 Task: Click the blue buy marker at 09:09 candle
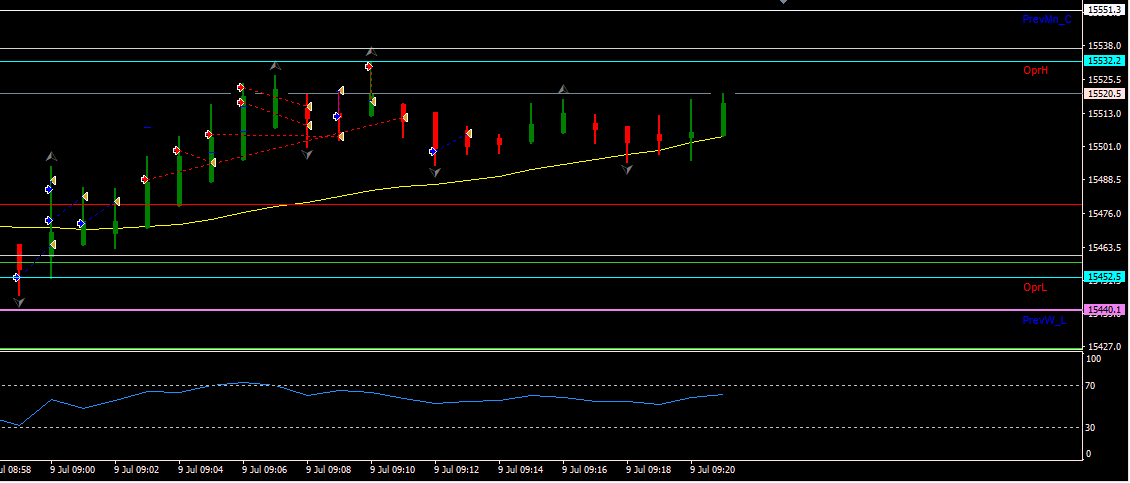pyautogui.click(x=337, y=116)
